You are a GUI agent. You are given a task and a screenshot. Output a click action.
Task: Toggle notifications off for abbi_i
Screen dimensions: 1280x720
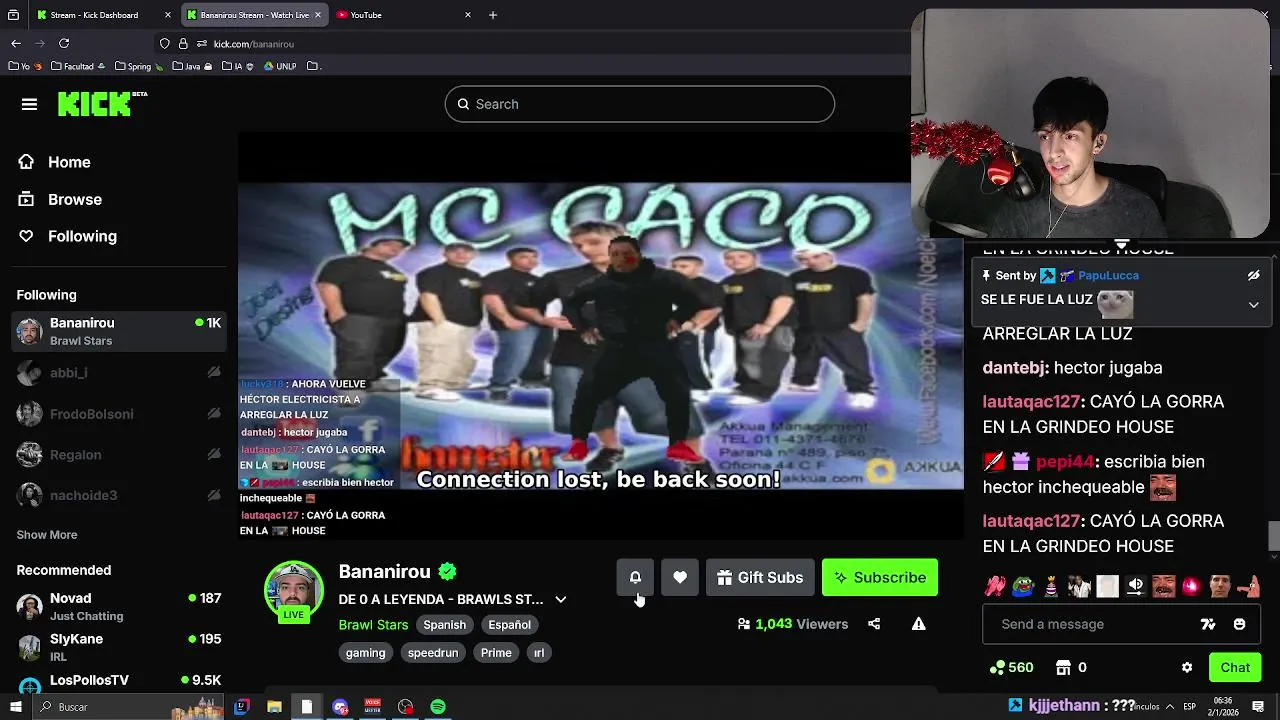[214, 372]
